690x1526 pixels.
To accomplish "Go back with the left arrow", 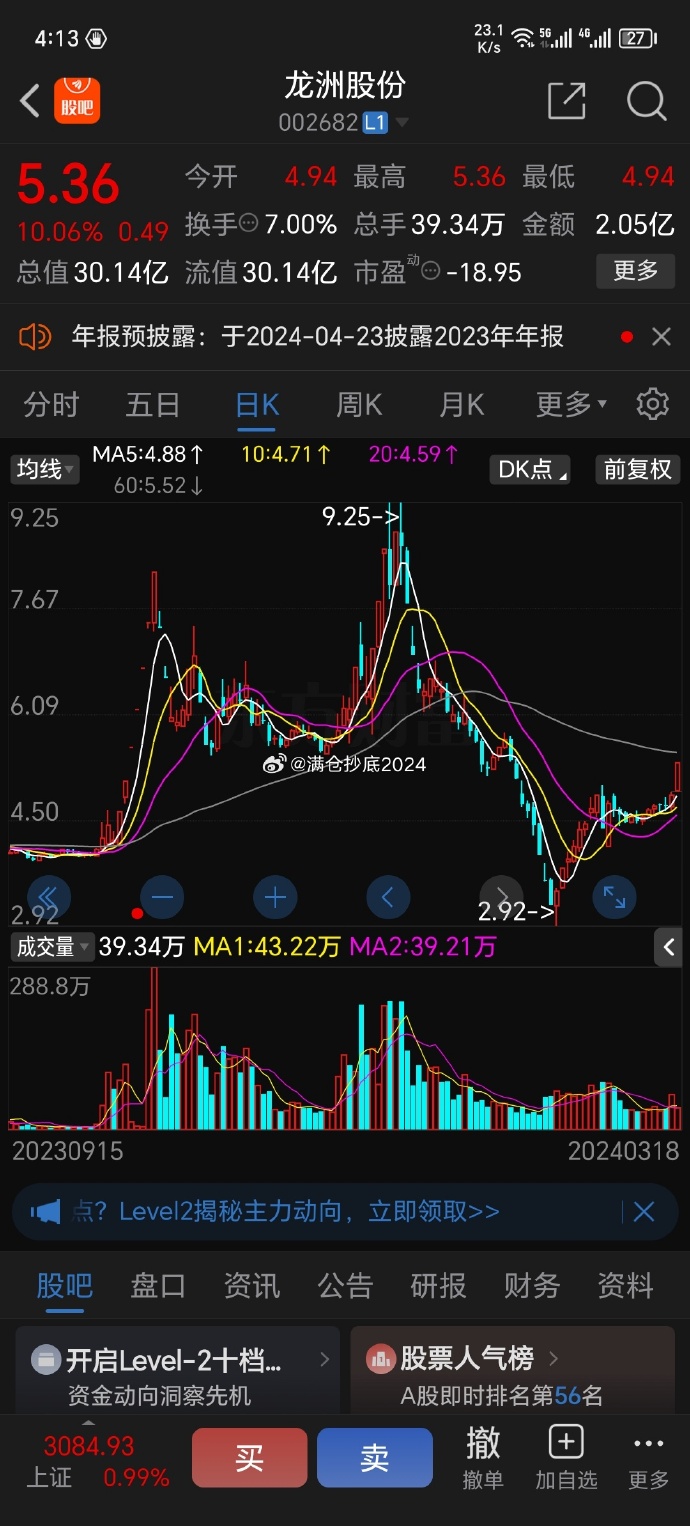I will (30, 101).
